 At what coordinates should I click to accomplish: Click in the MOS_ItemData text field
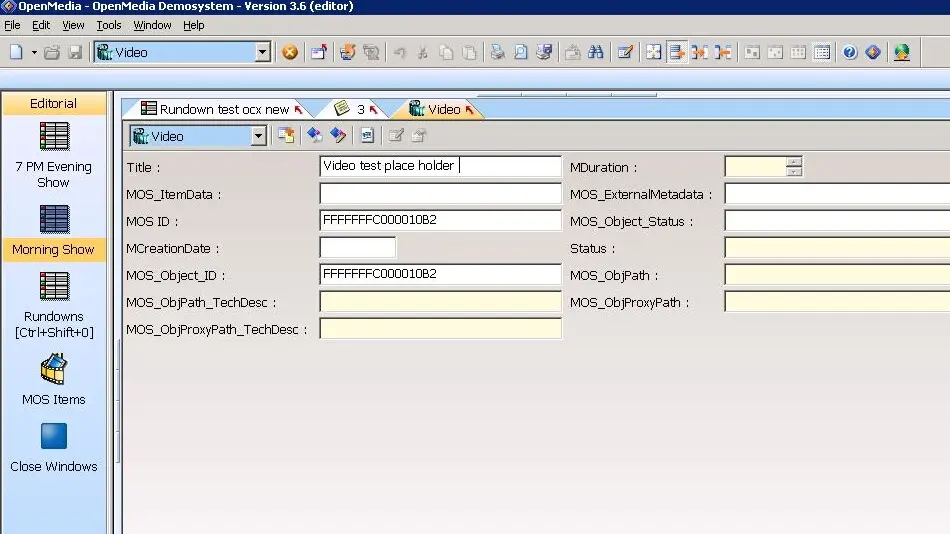pos(440,194)
